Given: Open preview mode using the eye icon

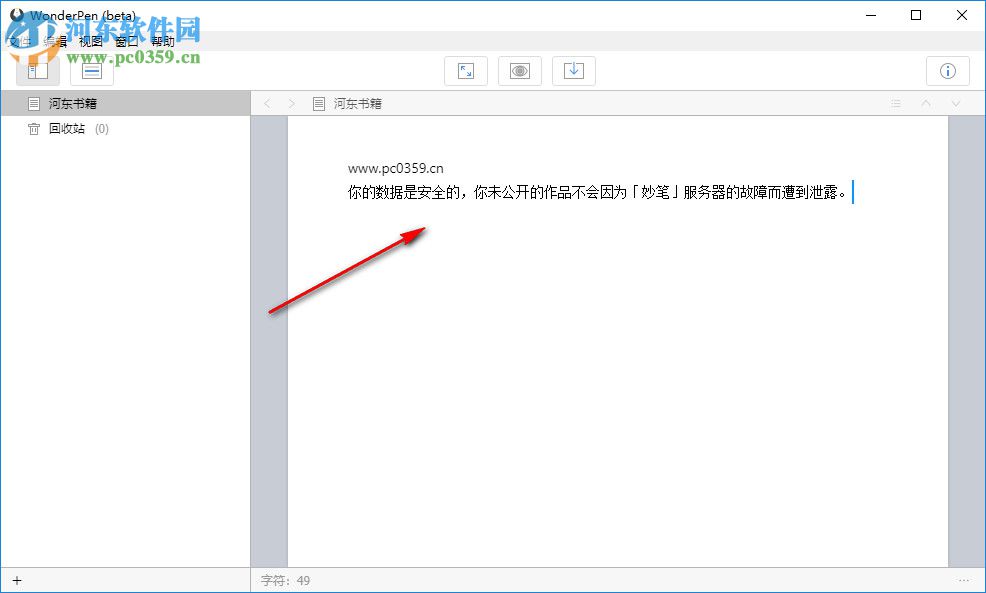Looking at the screenshot, I should pos(519,70).
